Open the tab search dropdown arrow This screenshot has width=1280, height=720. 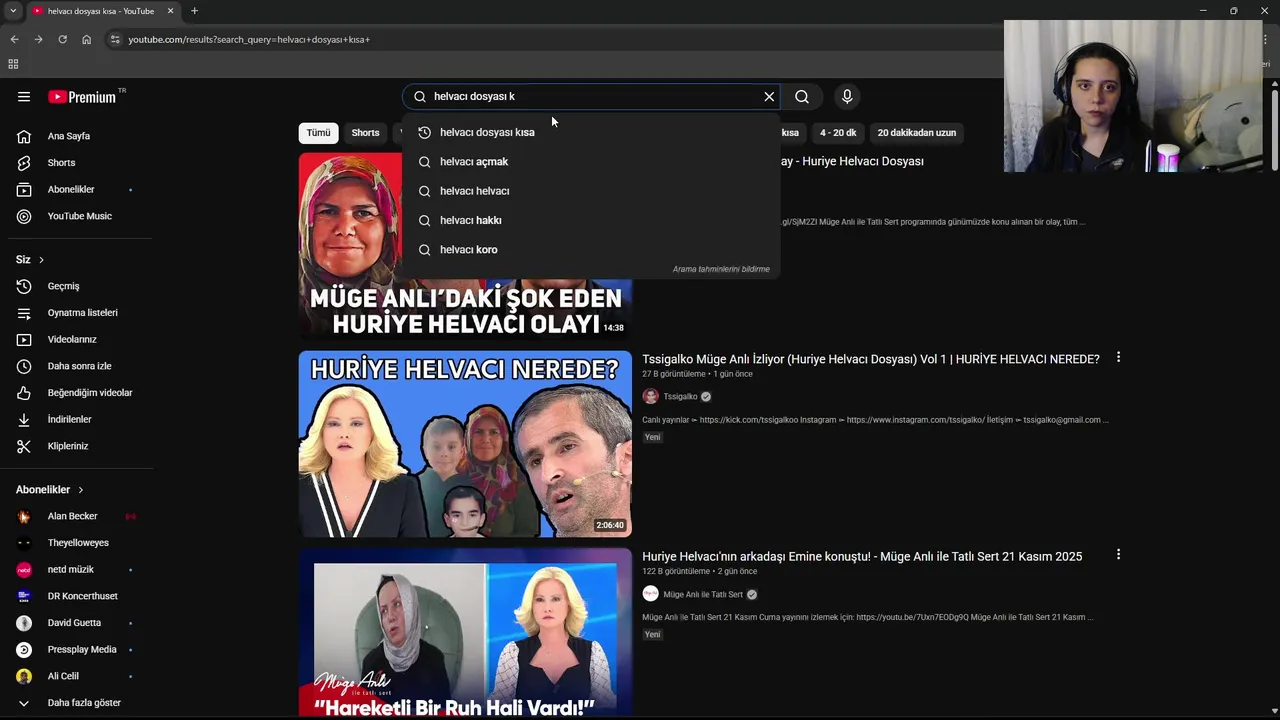point(13,11)
